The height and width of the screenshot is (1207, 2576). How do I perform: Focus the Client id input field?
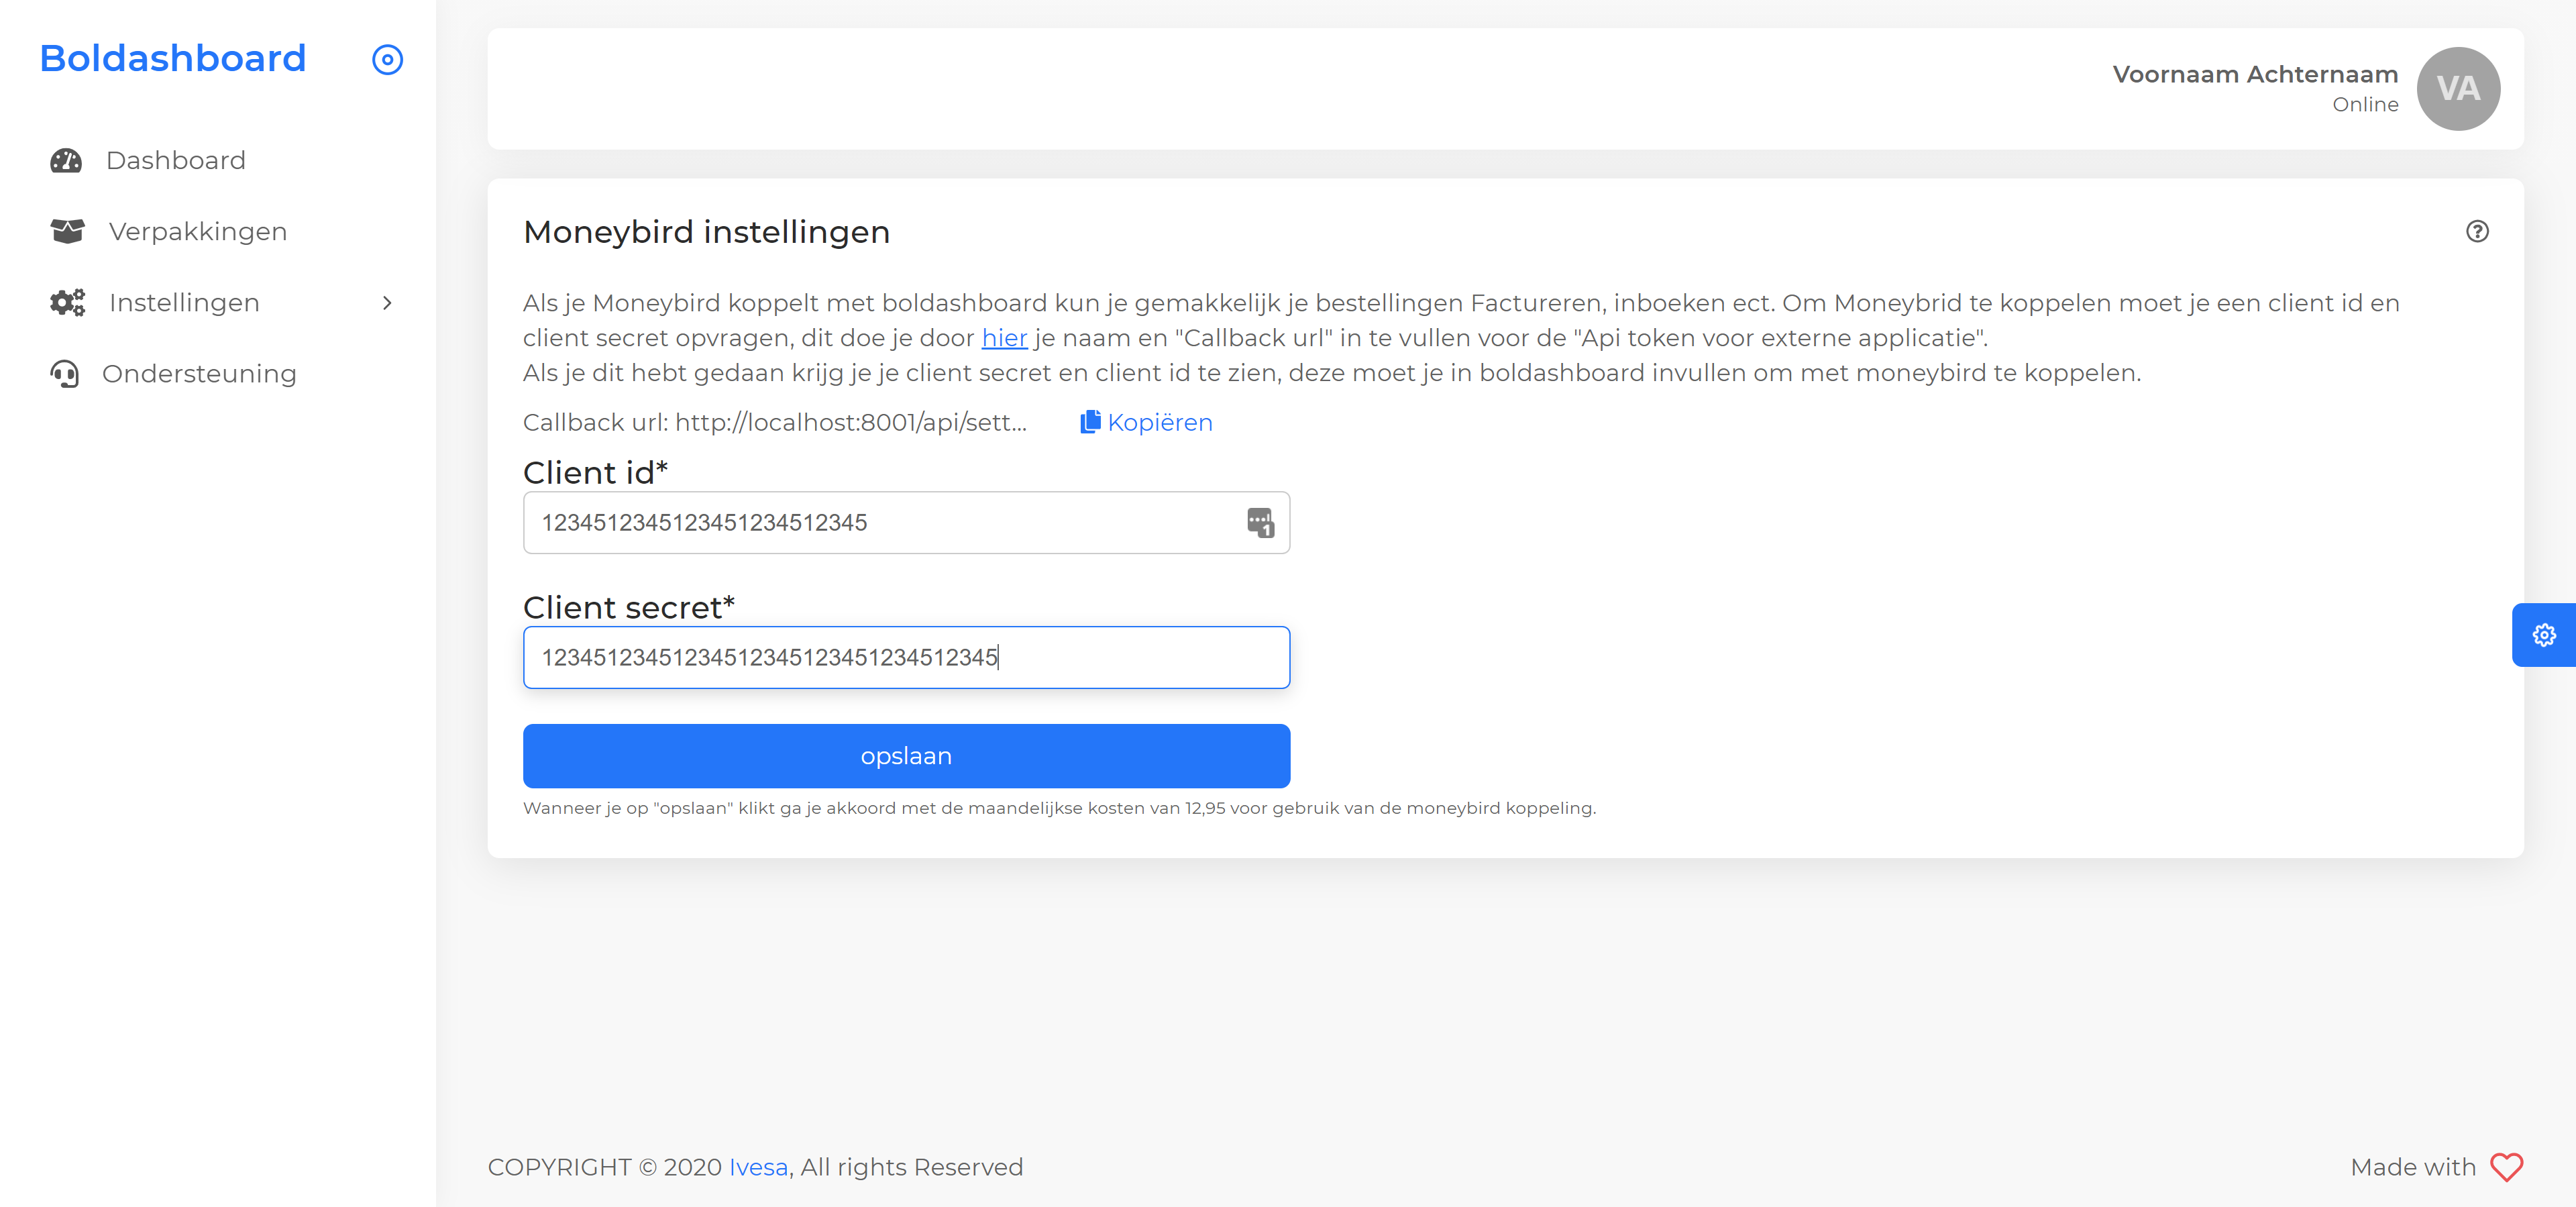coord(880,522)
